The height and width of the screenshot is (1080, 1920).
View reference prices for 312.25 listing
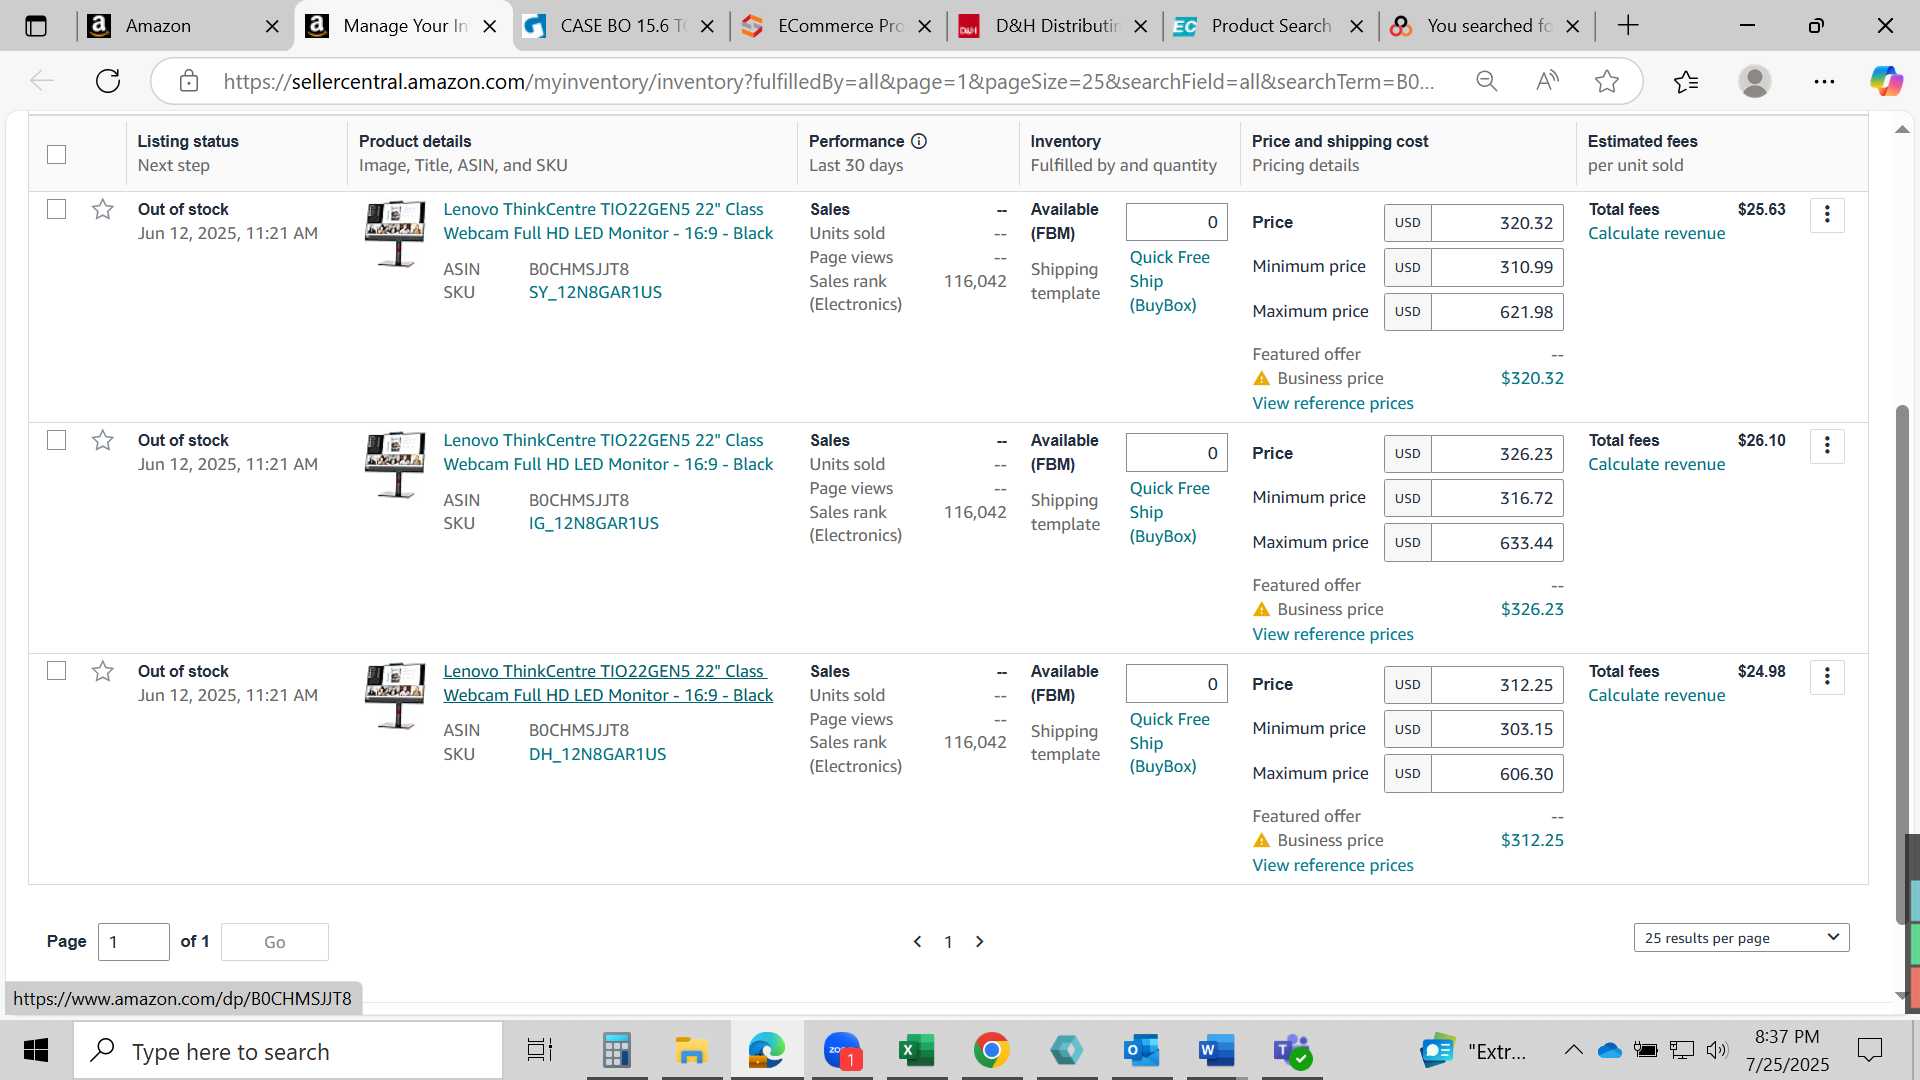1333,865
